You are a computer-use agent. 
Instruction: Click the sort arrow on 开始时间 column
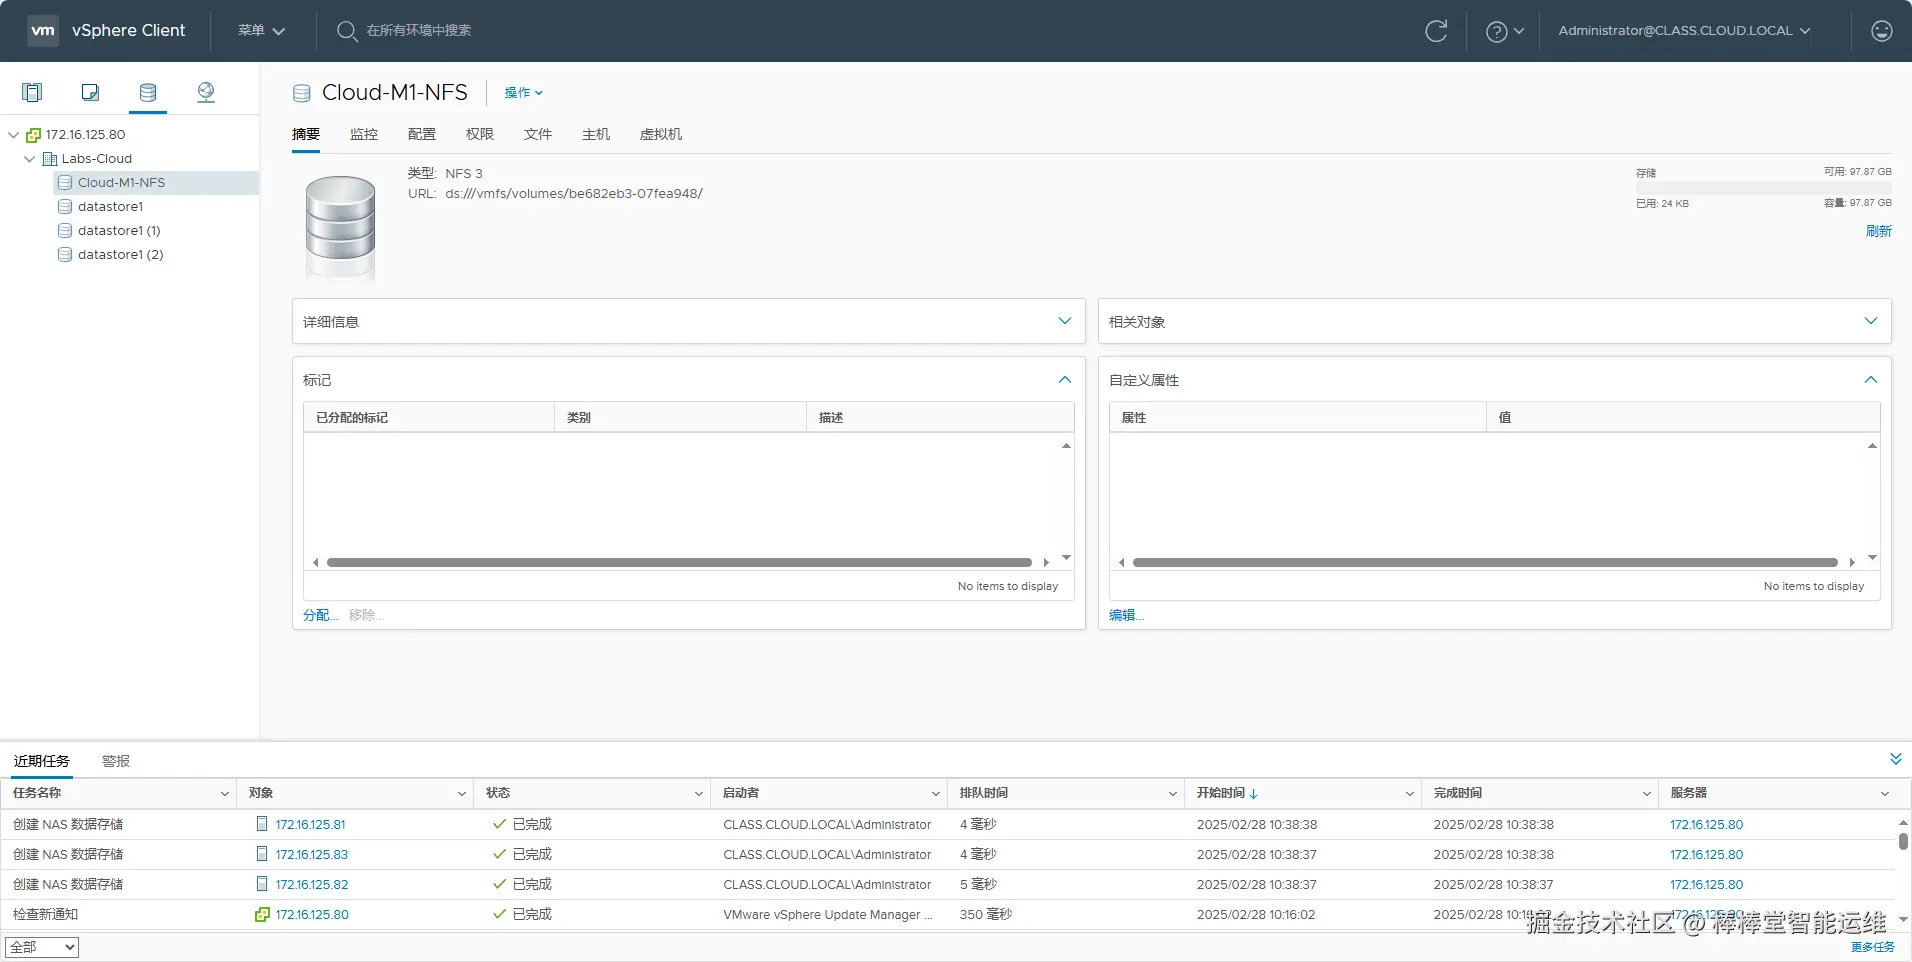(1254, 794)
